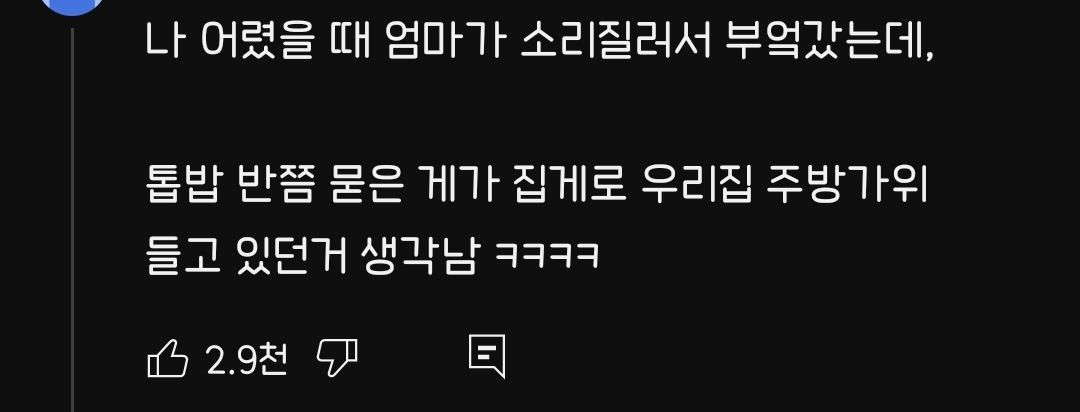Image resolution: width=1080 pixels, height=412 pixels.
Task: Click the word 톱밥 in the comment
Action: tap(182, 187)
